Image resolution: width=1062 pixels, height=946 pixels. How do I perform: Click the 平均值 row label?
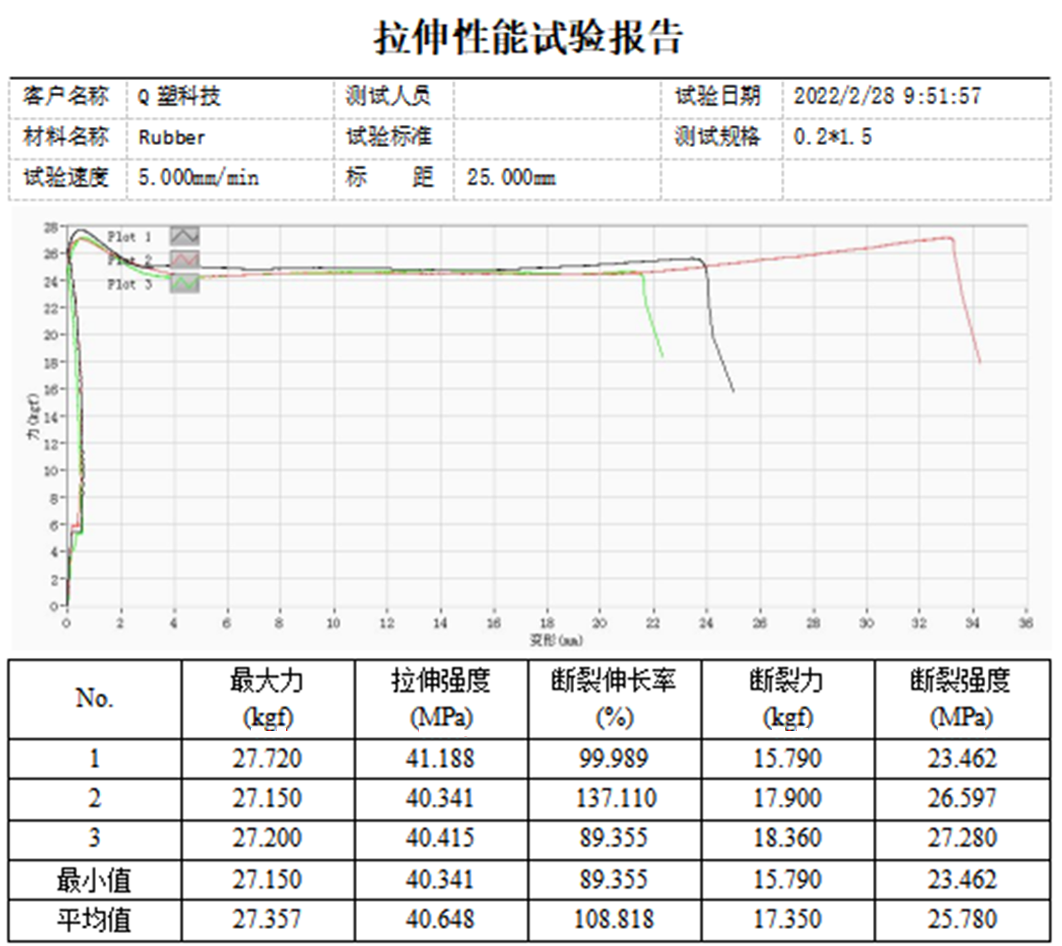(x=94, y=920)
